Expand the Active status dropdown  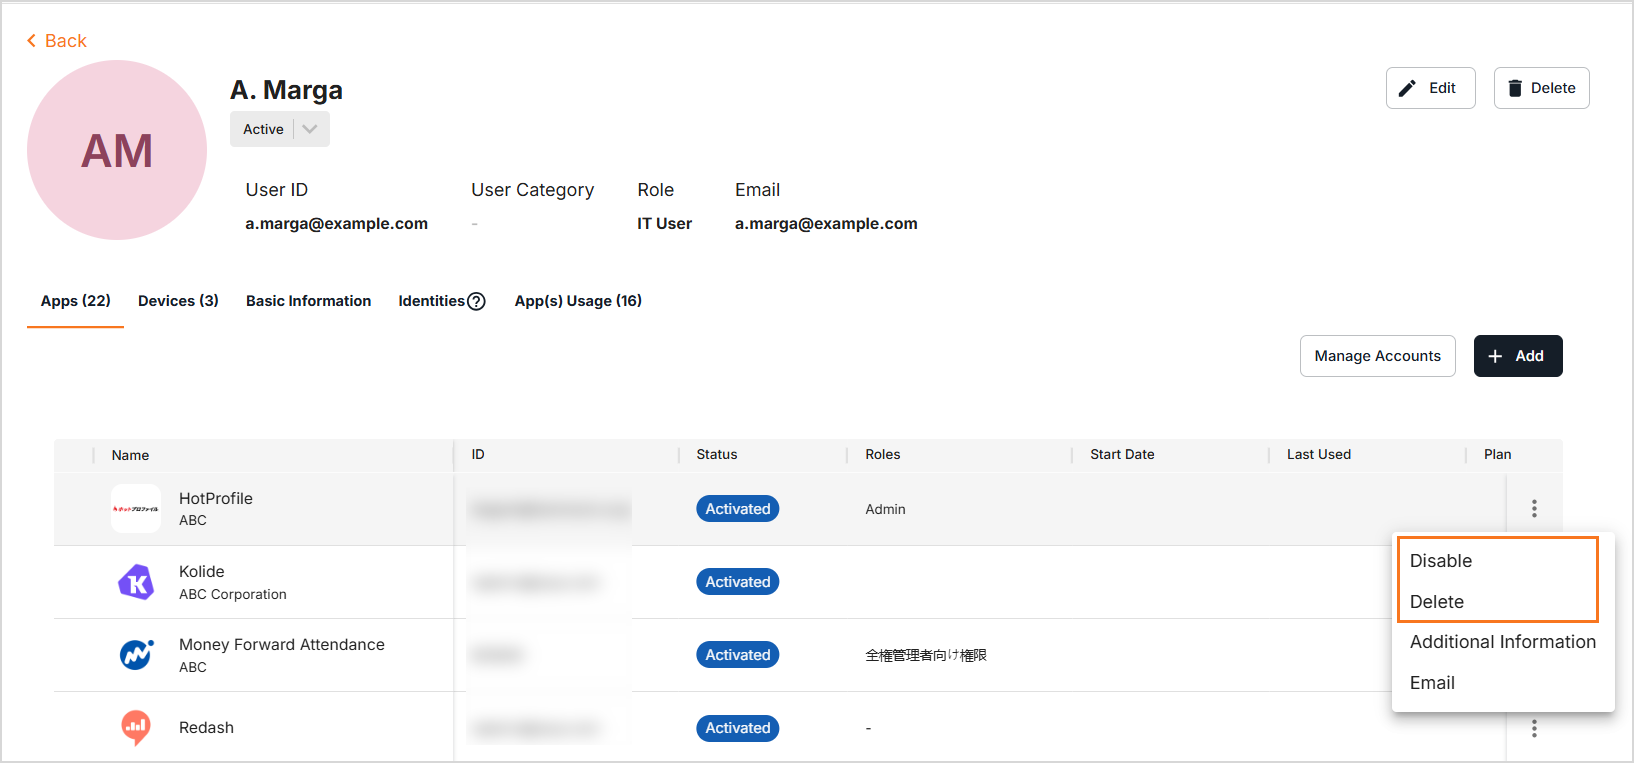tap(310, 129)
